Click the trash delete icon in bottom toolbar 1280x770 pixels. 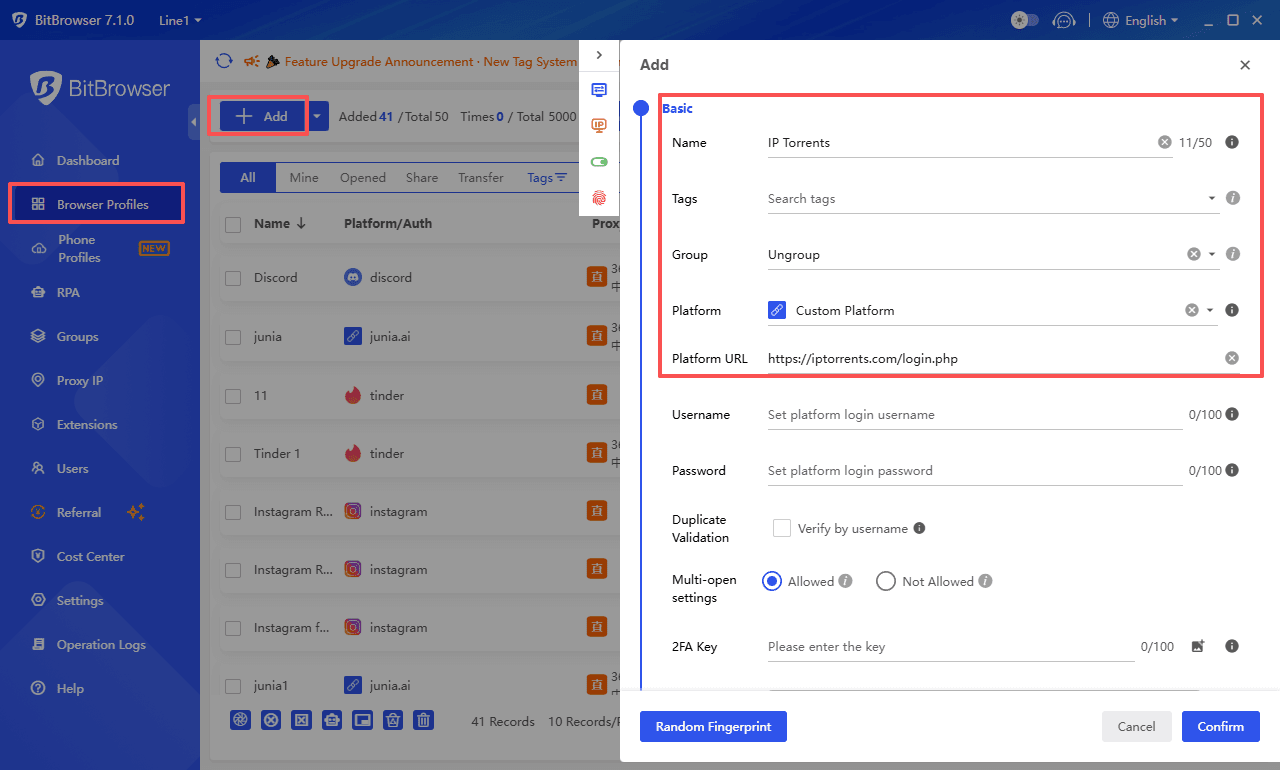pyautogui.click(x=423, y=719)
